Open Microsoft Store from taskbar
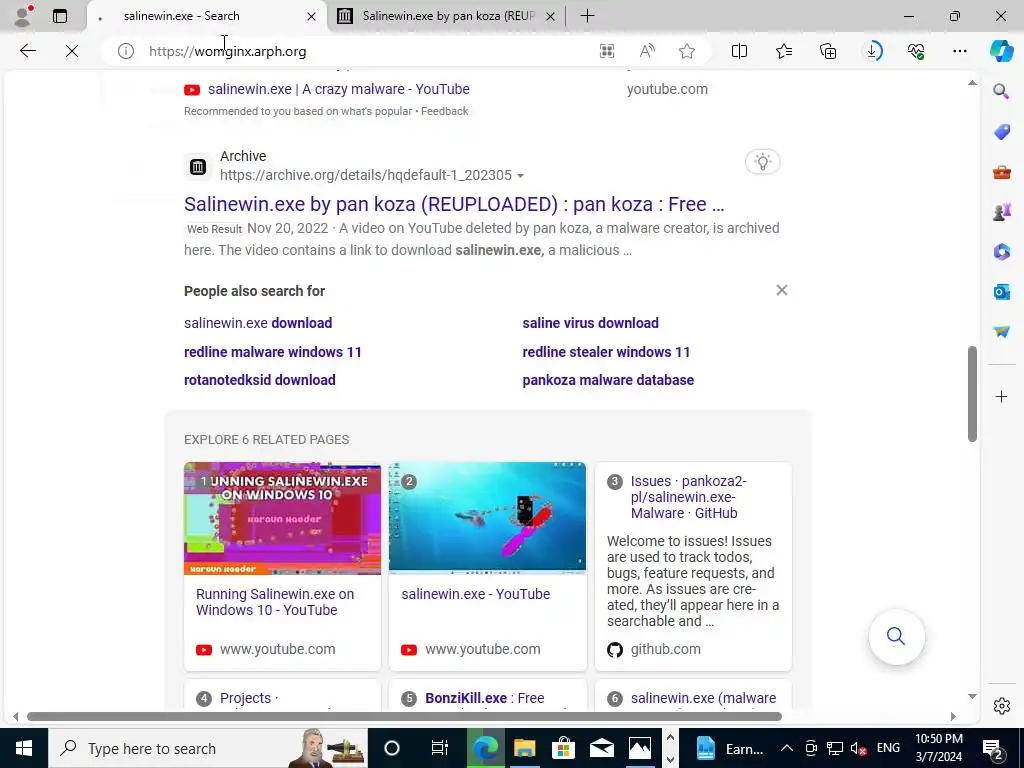 [x=563, y=748]
